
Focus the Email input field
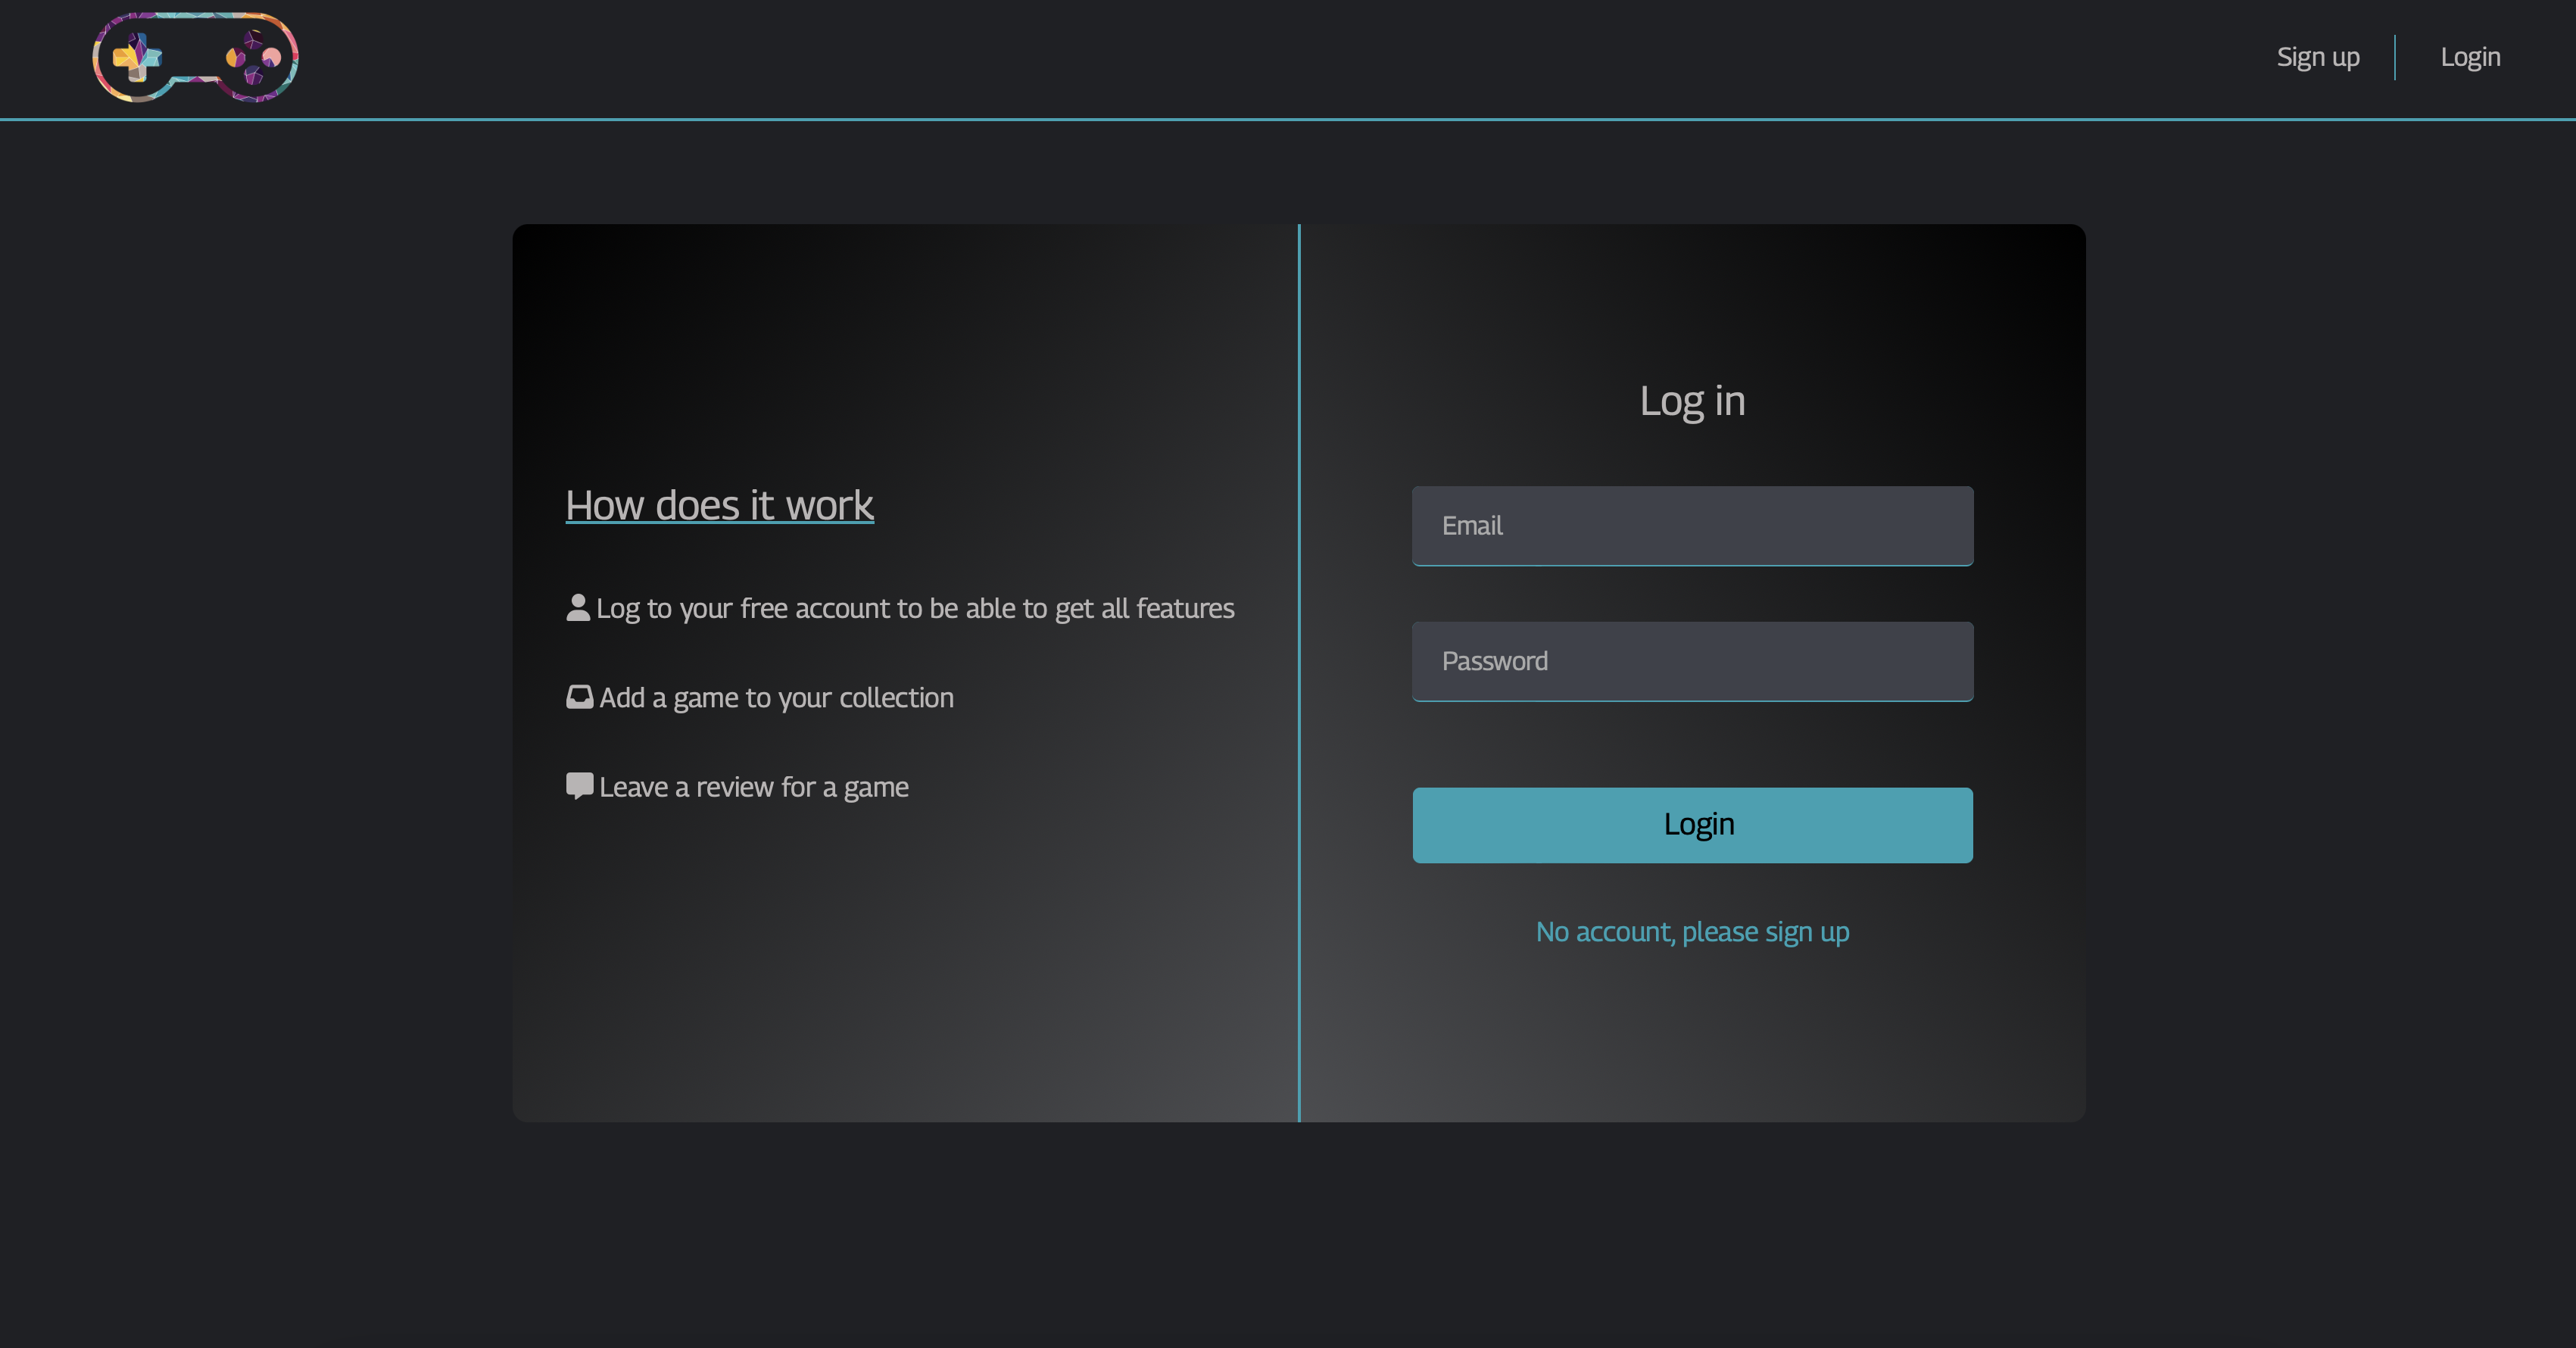click(1691, 526)
